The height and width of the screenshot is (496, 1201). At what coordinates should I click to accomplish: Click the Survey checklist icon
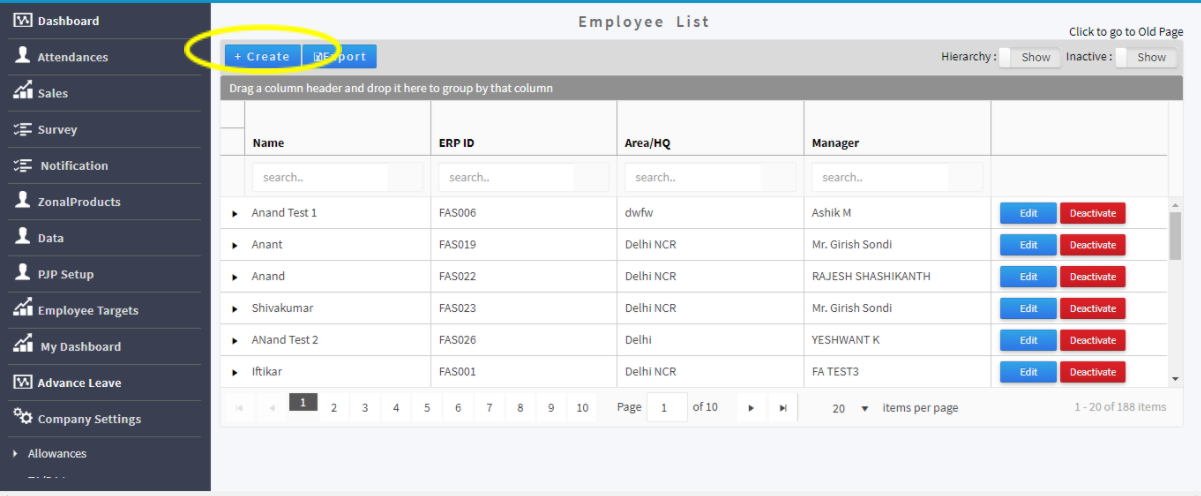click(22, 129)
